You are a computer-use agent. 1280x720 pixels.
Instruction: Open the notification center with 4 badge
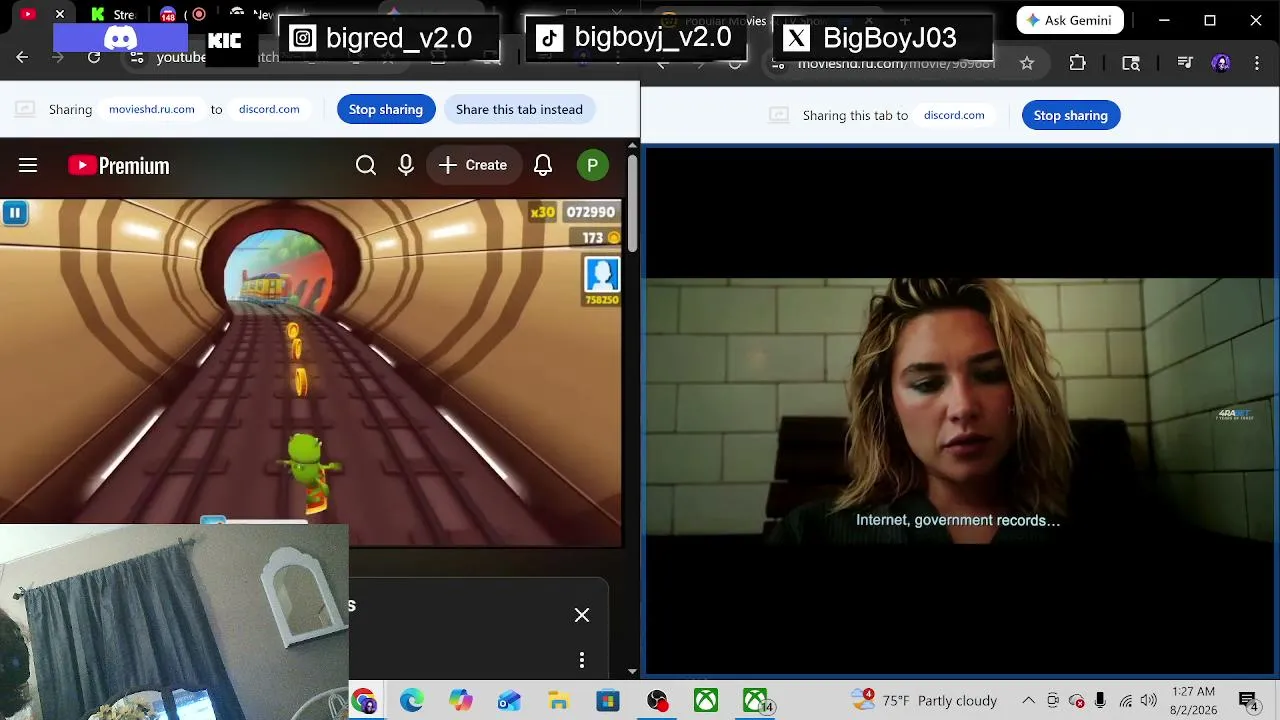coord(1249,701)
